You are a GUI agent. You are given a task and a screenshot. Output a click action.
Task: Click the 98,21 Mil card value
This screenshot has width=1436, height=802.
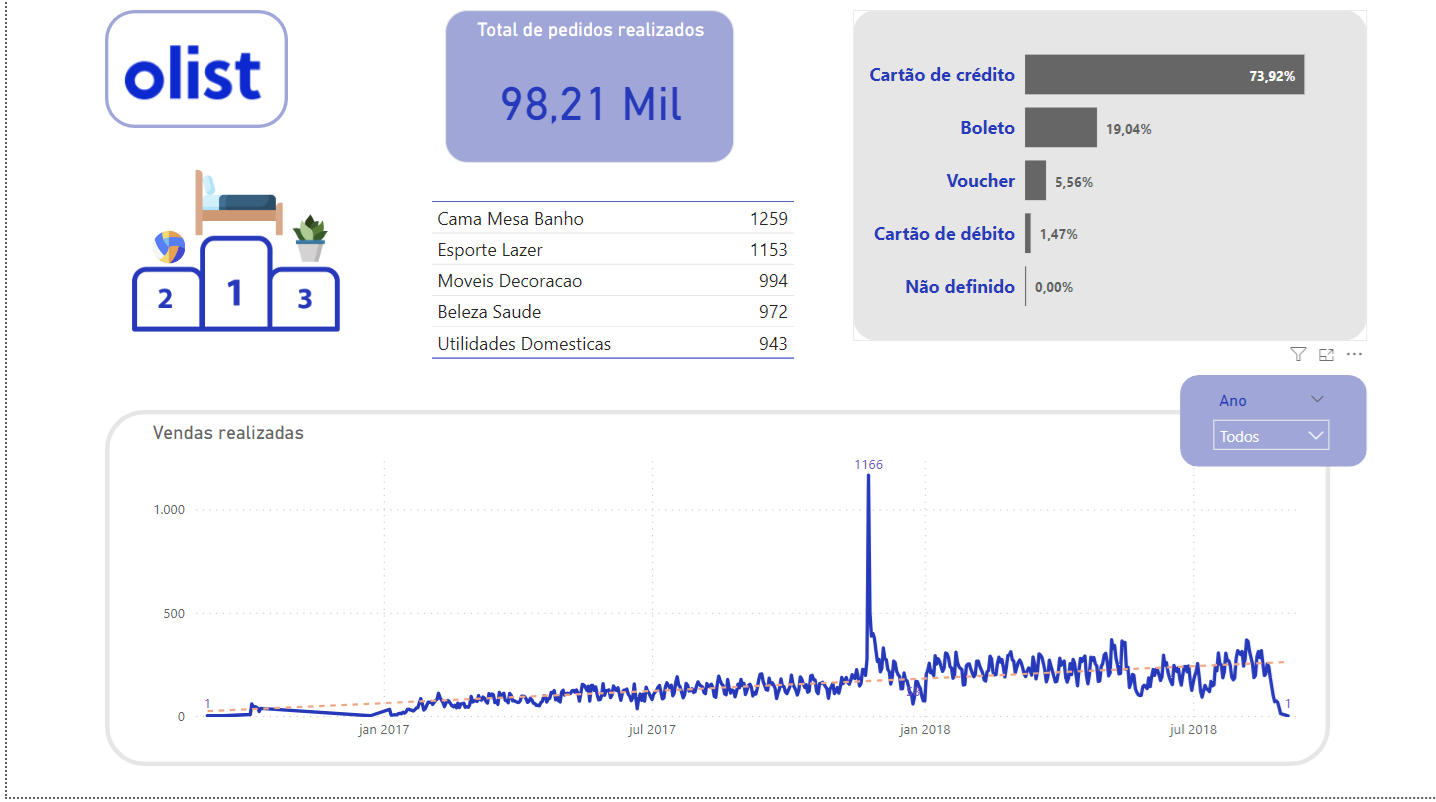[591, 104]
